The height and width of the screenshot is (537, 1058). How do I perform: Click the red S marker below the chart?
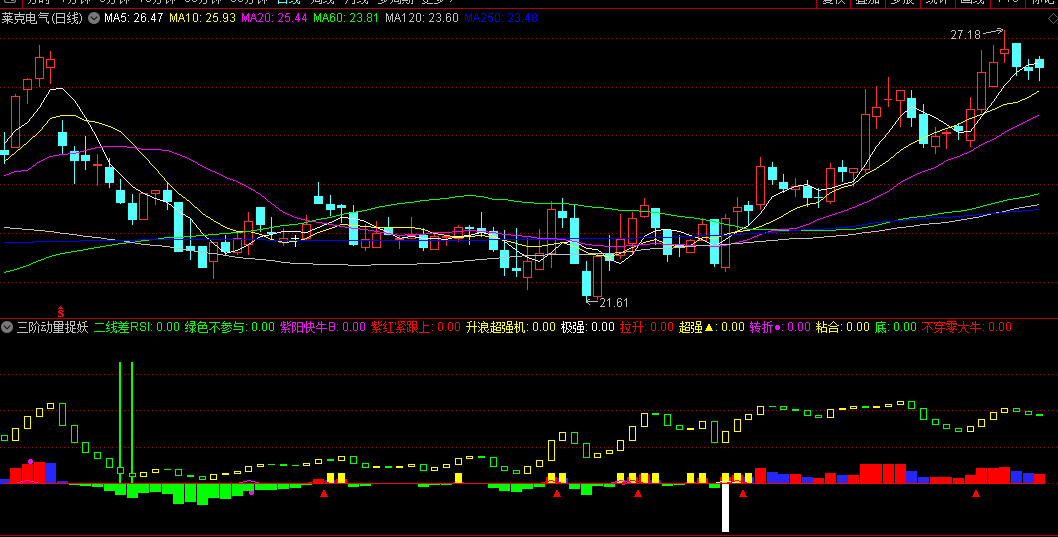(x=61, y=312)
